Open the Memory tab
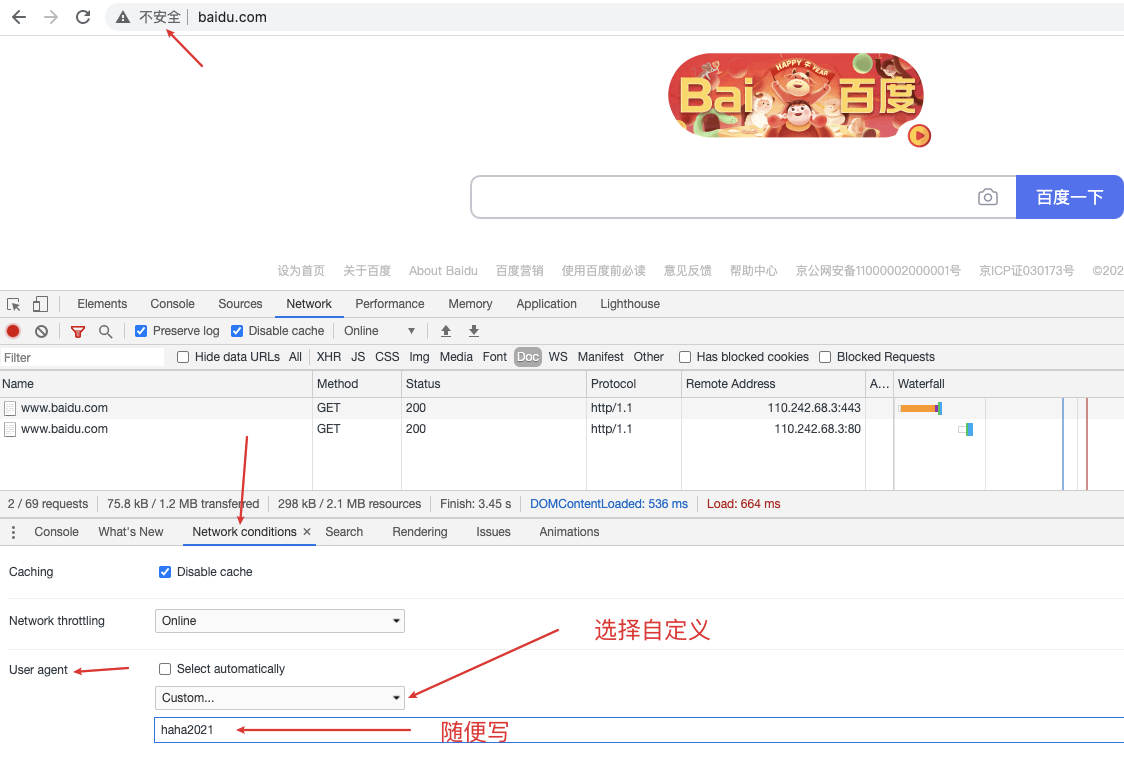 point(470,304)
